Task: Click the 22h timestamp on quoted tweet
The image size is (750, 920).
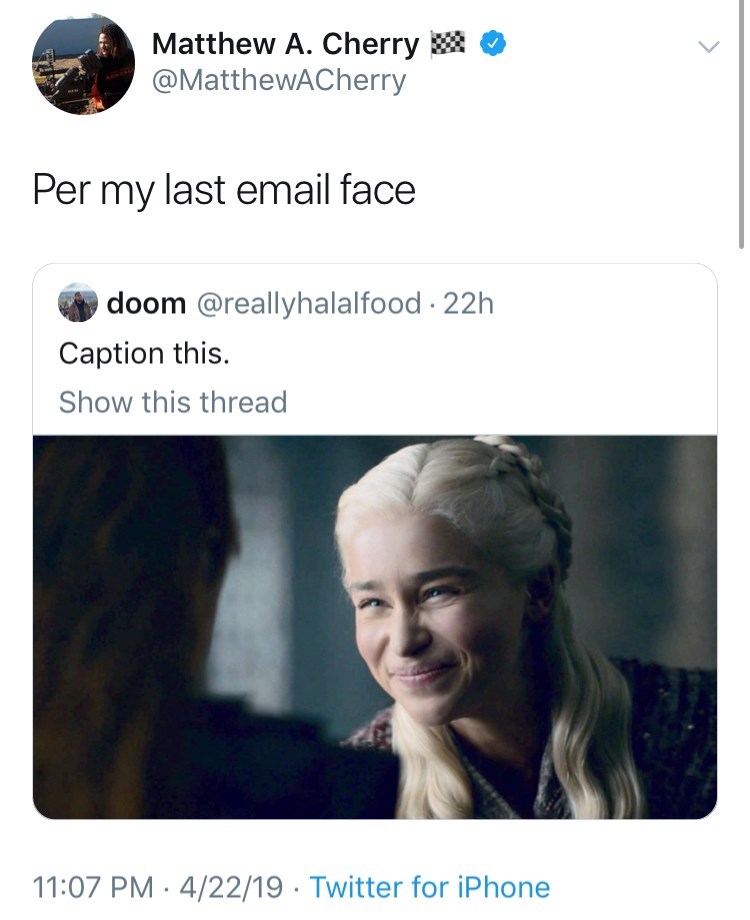Action: pyautogui.click(x=468, y=304)
